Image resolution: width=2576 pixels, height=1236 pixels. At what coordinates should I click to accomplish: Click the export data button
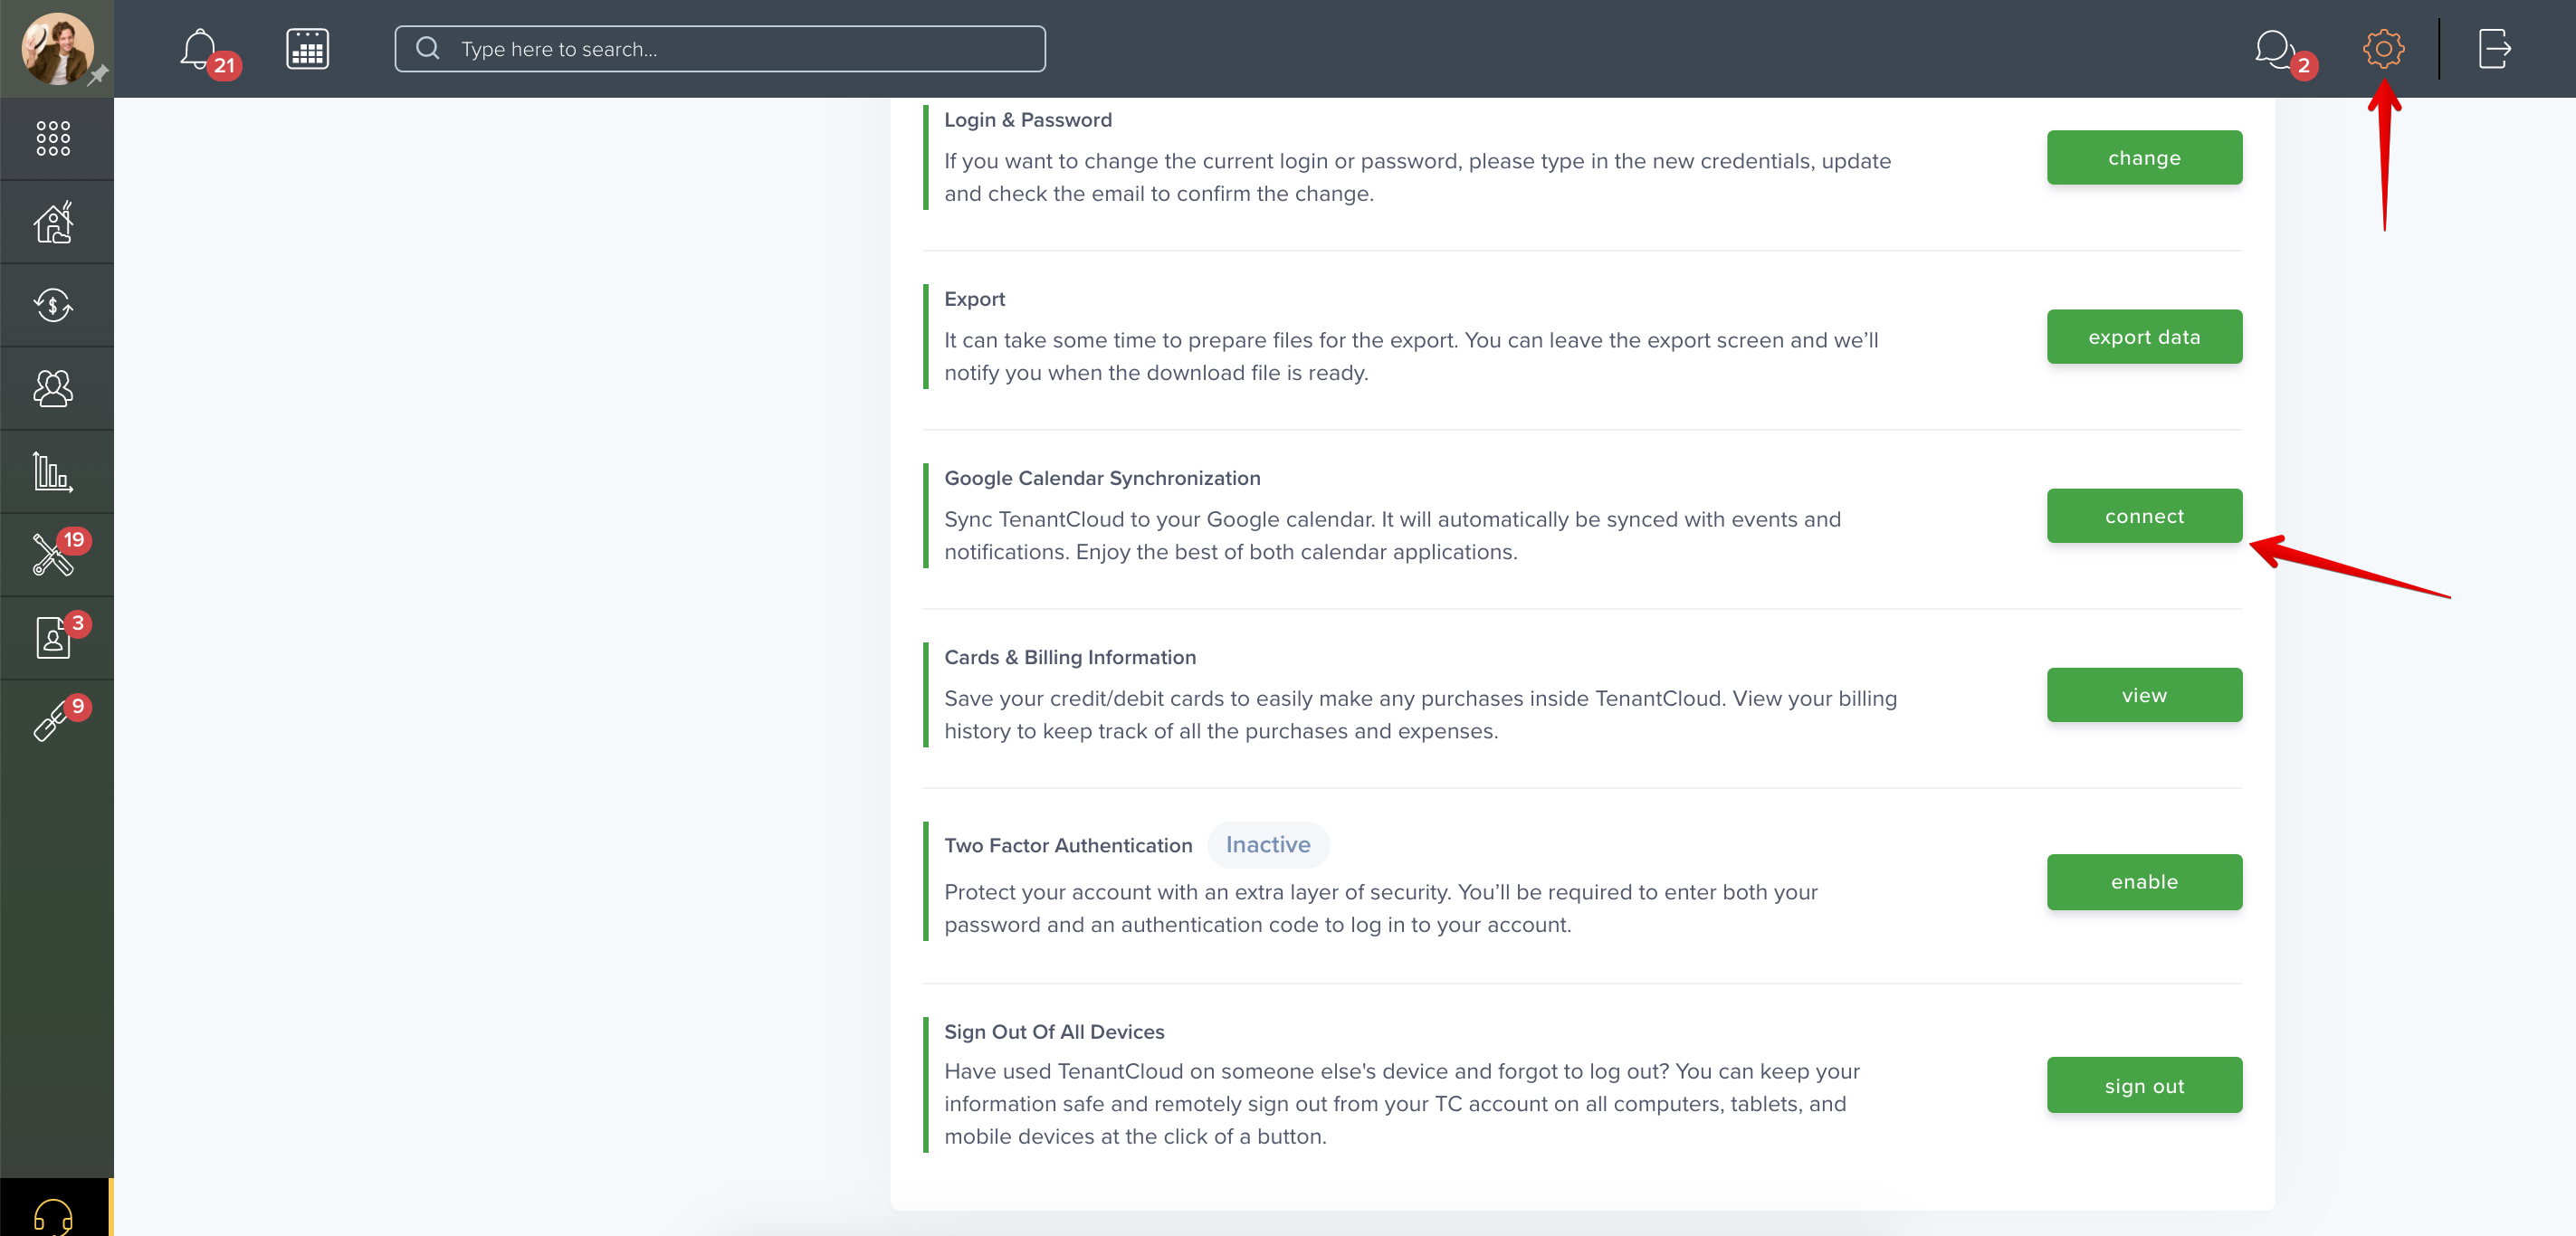pyautogui.click(x=2144, y=337)
